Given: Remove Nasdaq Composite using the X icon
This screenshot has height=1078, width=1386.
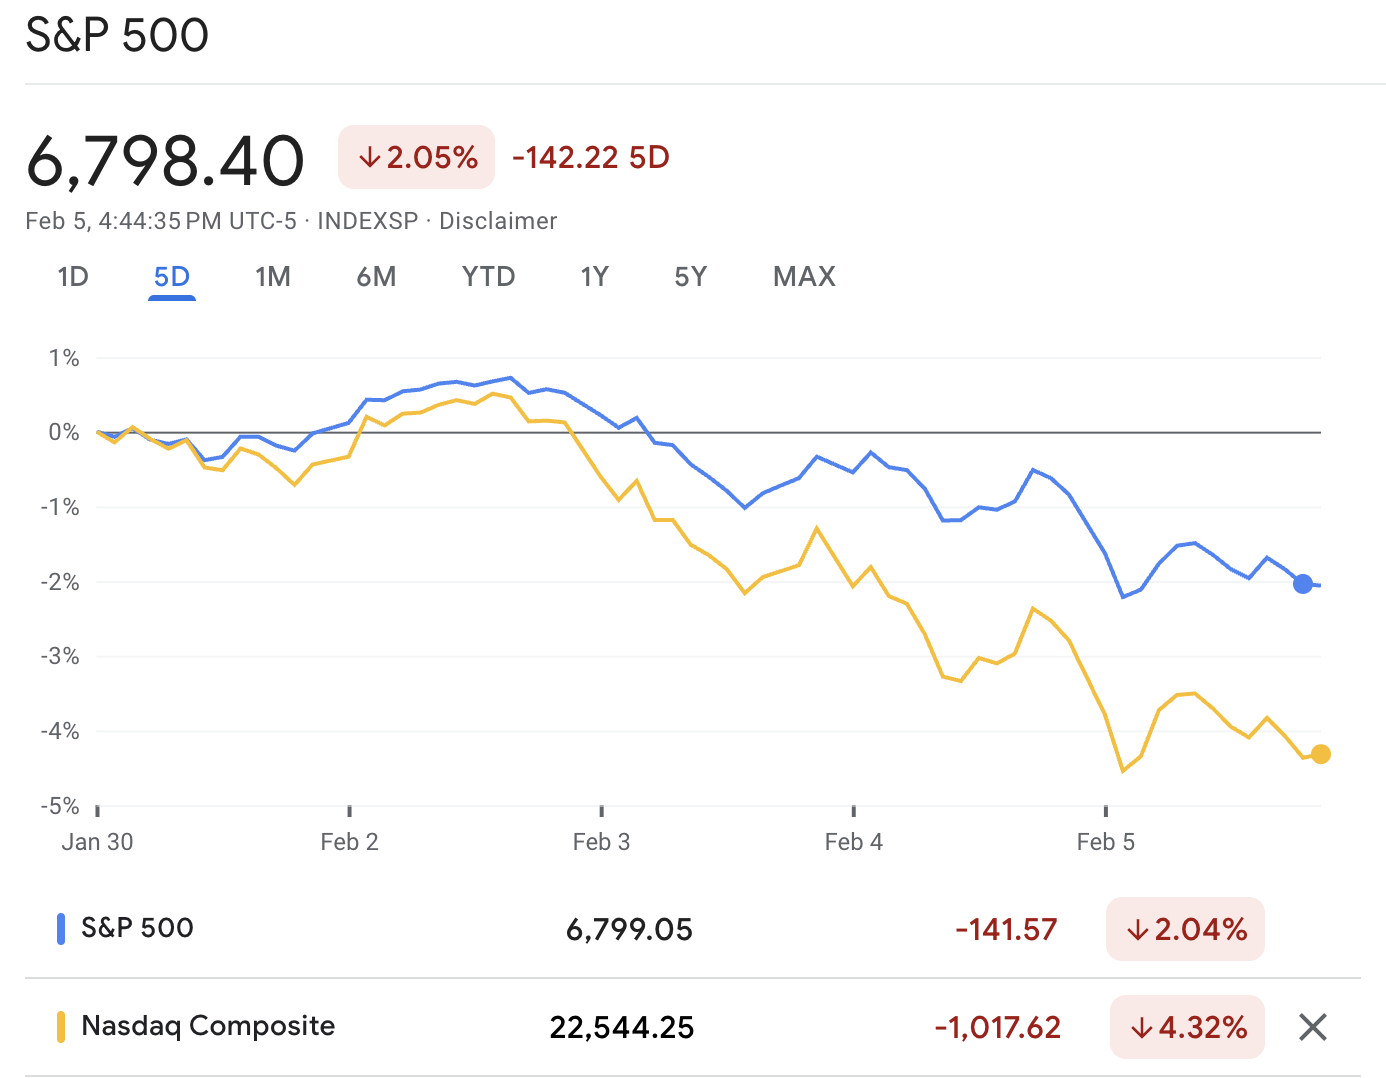Looking at the screenshot, I should click(x=1313, y=1027).
